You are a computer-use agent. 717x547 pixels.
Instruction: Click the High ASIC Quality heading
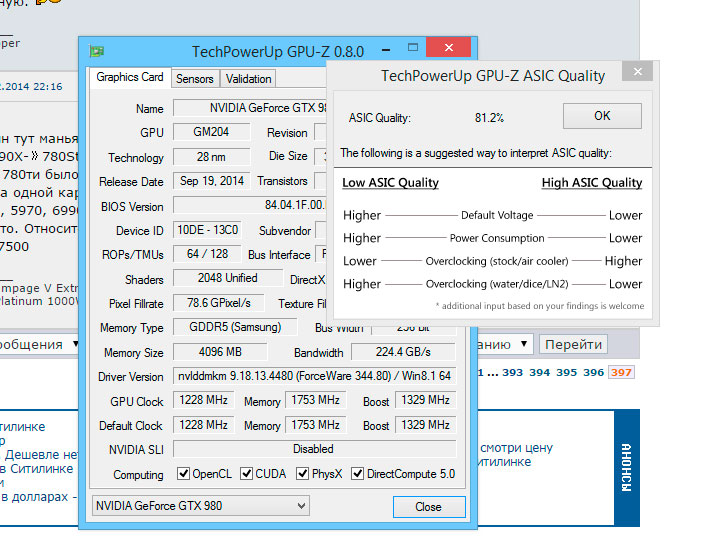592,183
